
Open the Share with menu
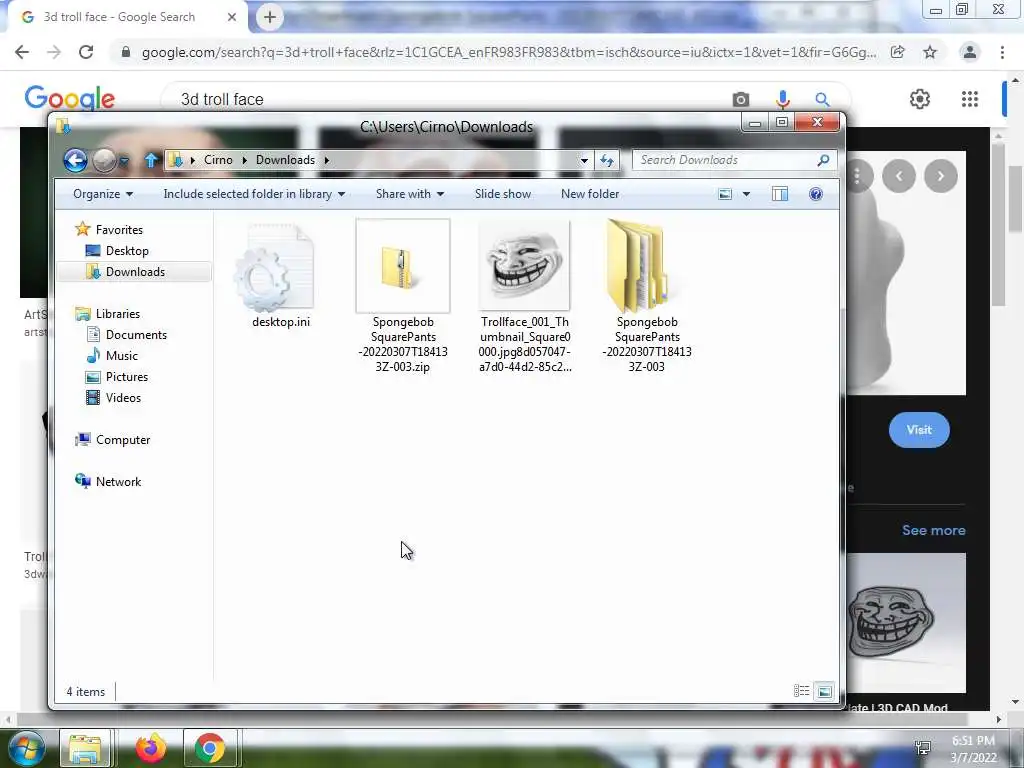coord(410,194)
